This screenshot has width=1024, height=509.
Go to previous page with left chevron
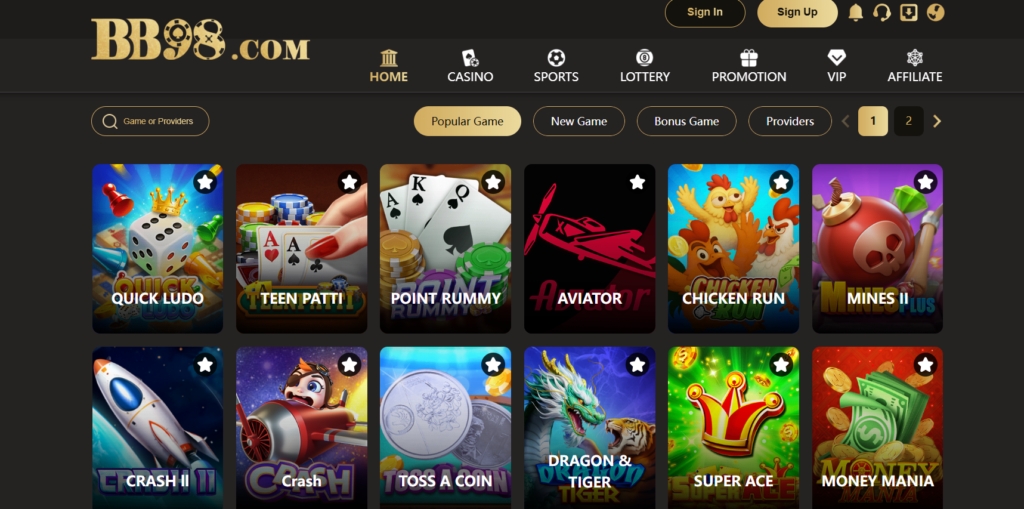pyautogui.click(x=845, y=122)
